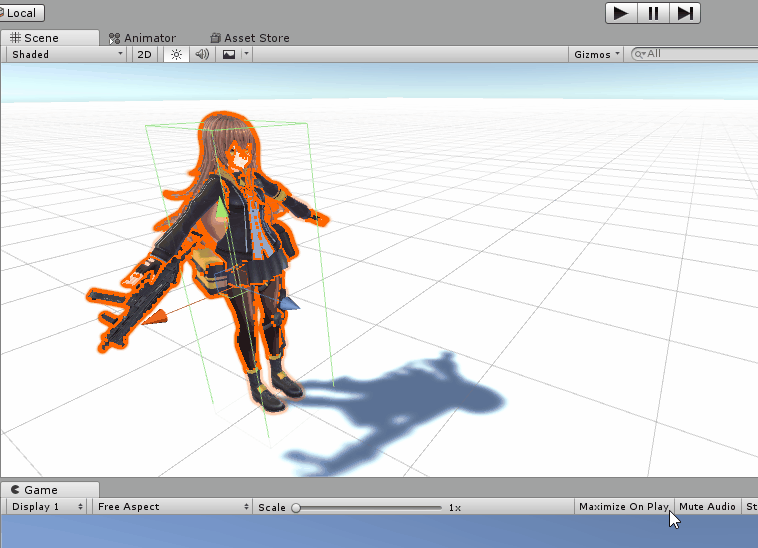Toggle scene audio speaker icon

tap(202, 54)
